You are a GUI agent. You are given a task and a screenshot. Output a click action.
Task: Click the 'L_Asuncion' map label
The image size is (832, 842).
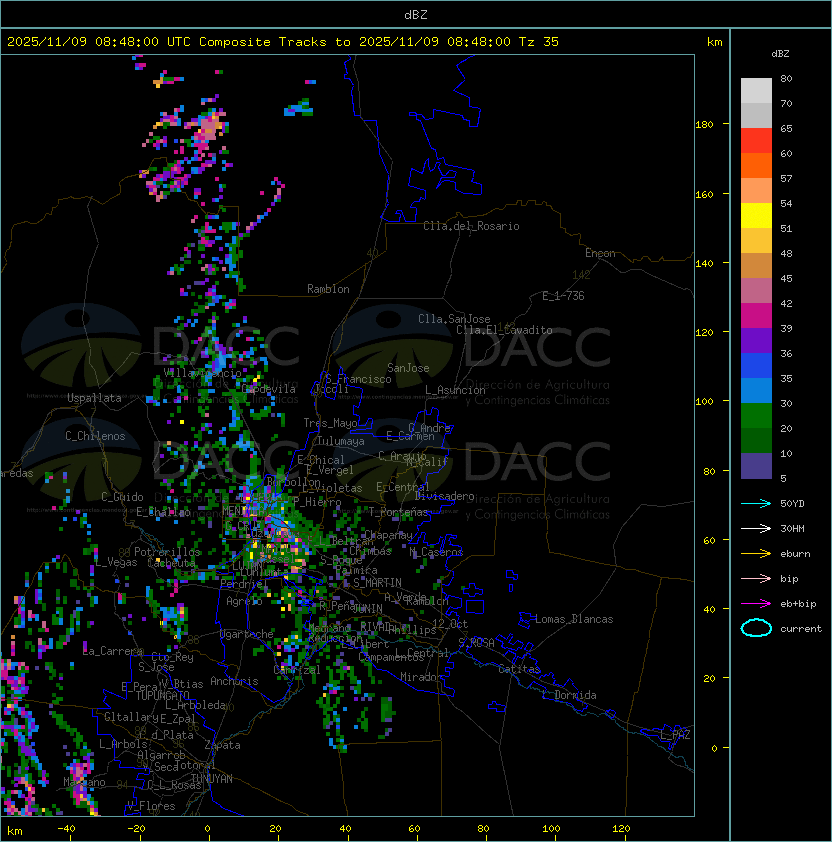click(x=455, y=390)
